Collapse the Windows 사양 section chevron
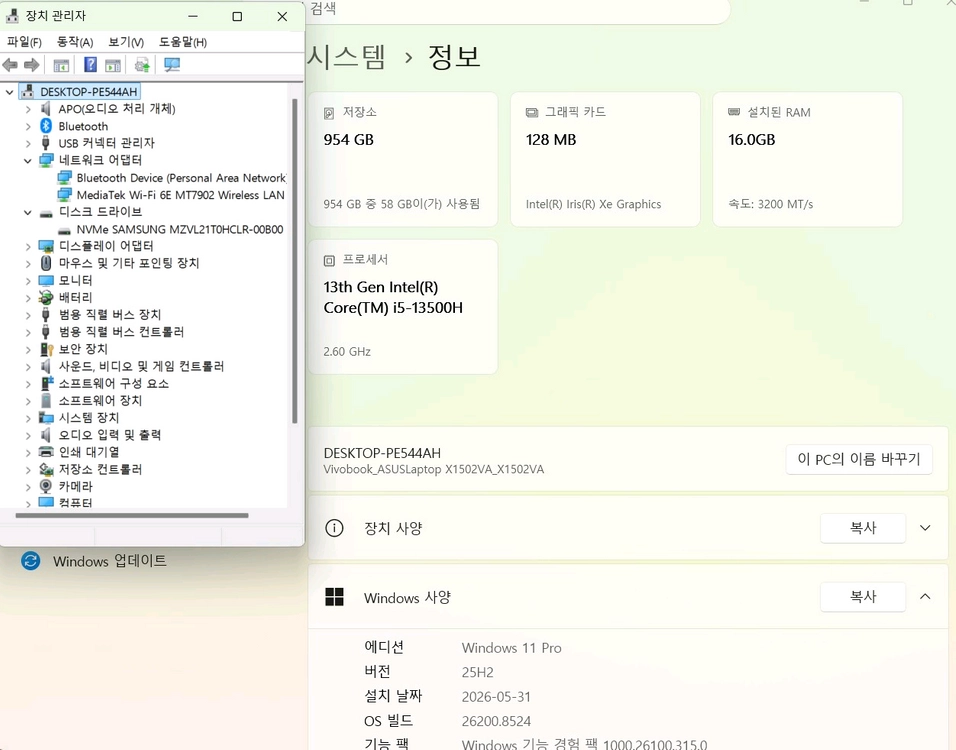The width and height of the screenshot is (956, 750). click(x=925, y=596)
